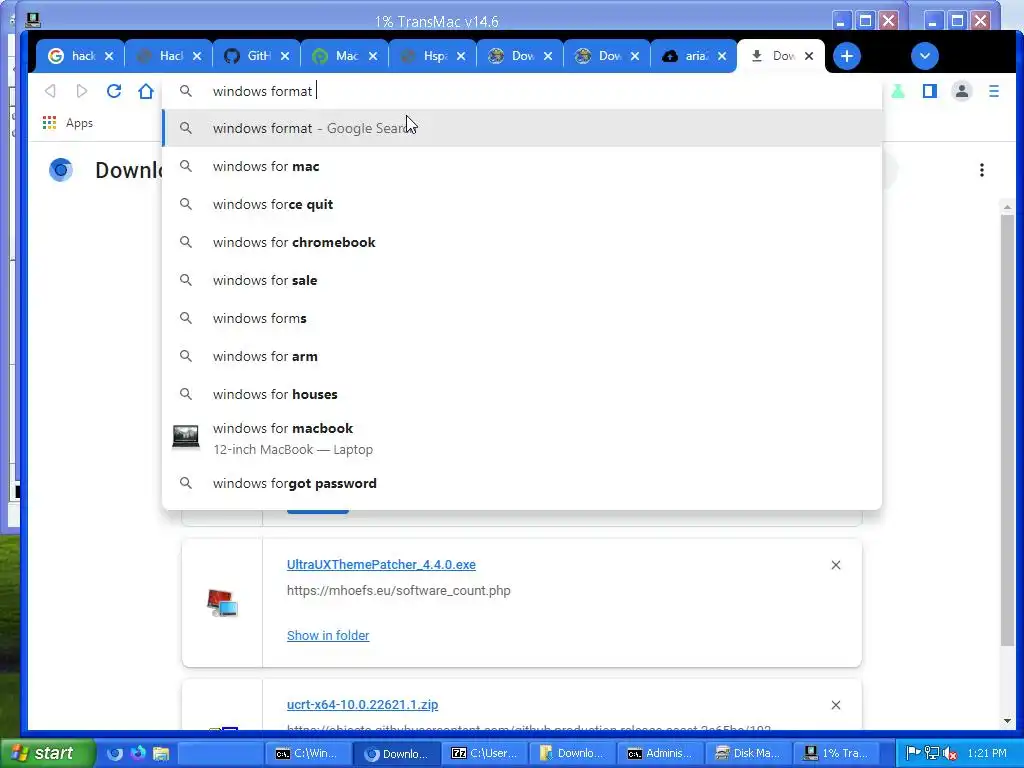The height and width of the screenshot is (768, 1024).
Task: Click the taskbar clock 1:21 PM
Action: (987, 753)
